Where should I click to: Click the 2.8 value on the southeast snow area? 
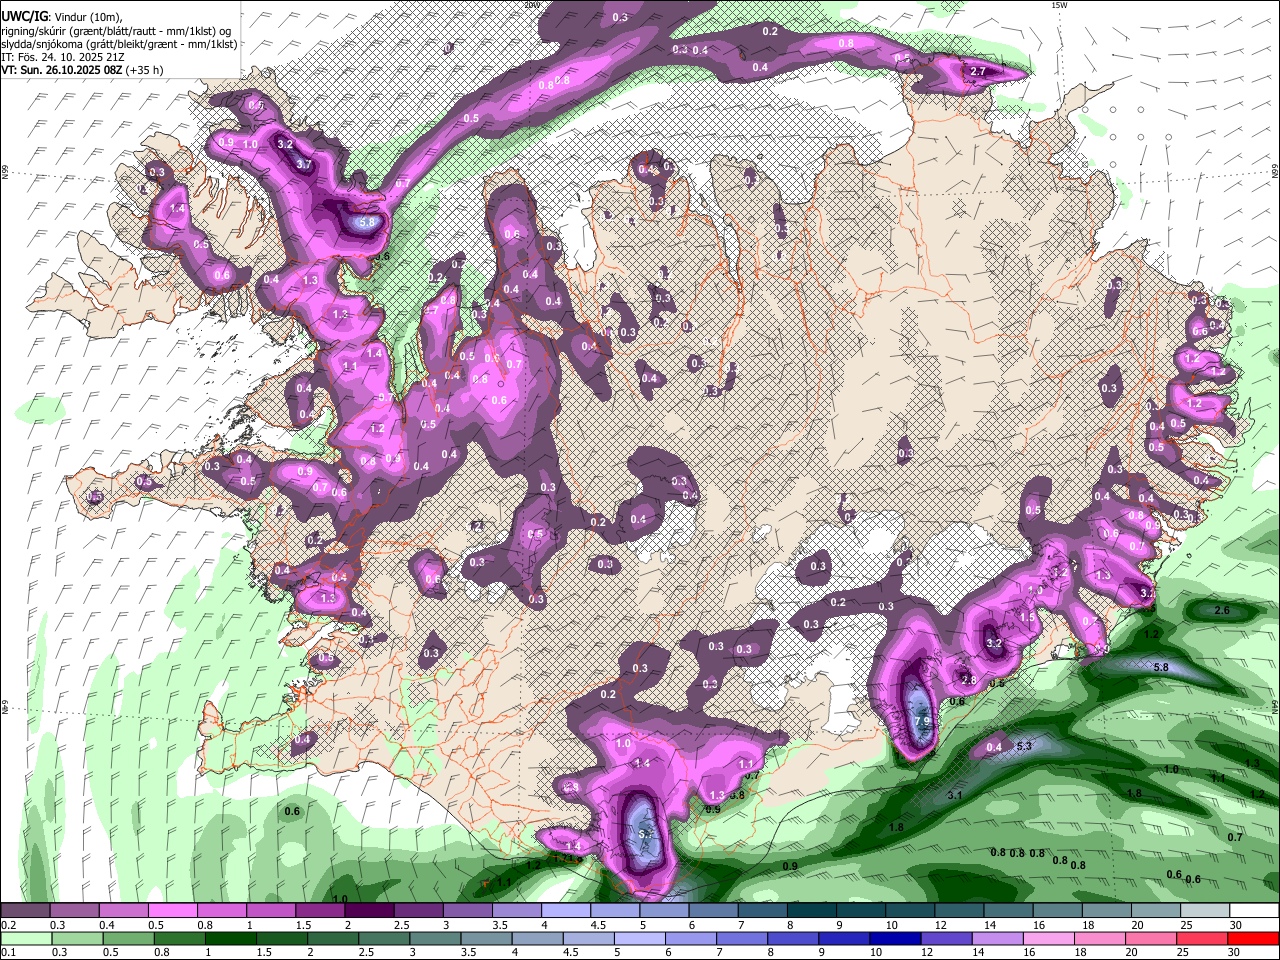968,680
